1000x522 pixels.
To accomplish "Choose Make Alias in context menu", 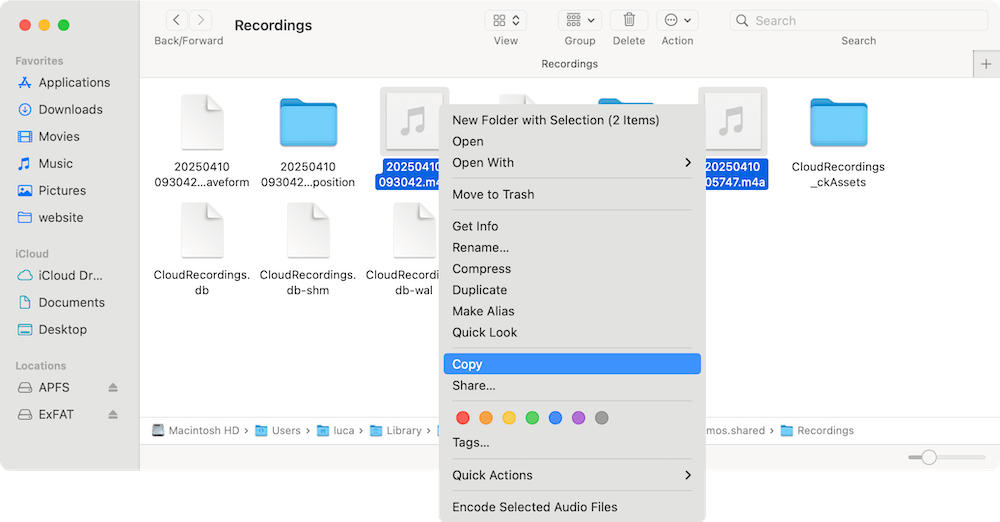I will pos(572,311).
